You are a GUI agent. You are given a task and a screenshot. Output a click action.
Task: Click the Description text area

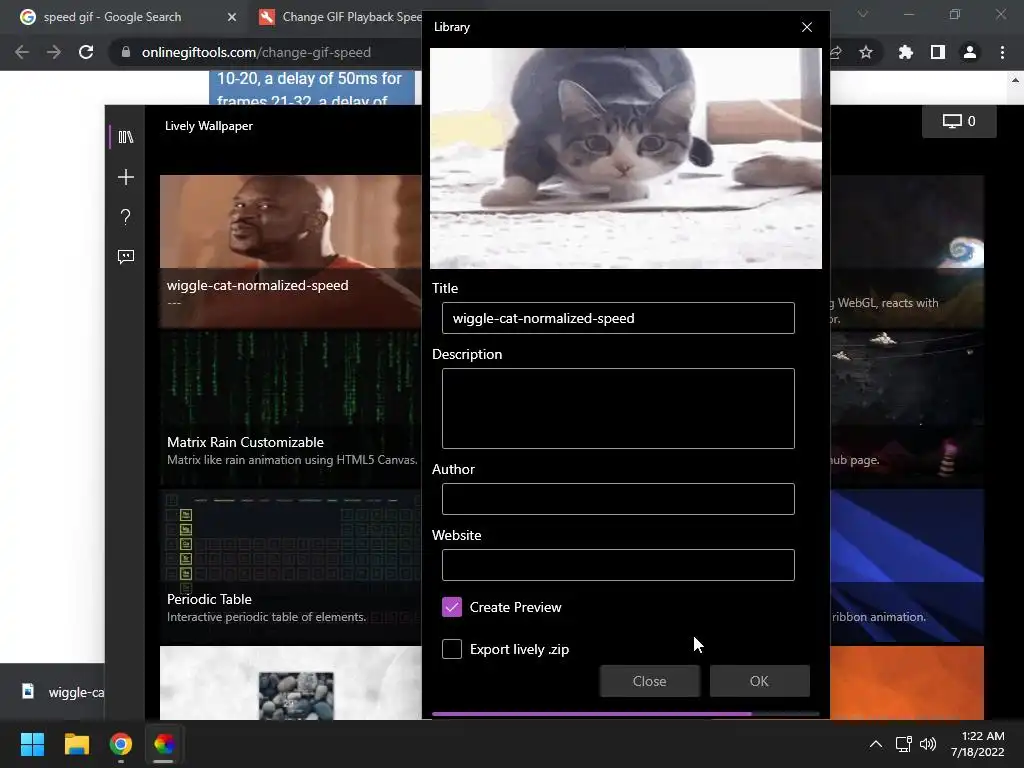pos(618,409)
